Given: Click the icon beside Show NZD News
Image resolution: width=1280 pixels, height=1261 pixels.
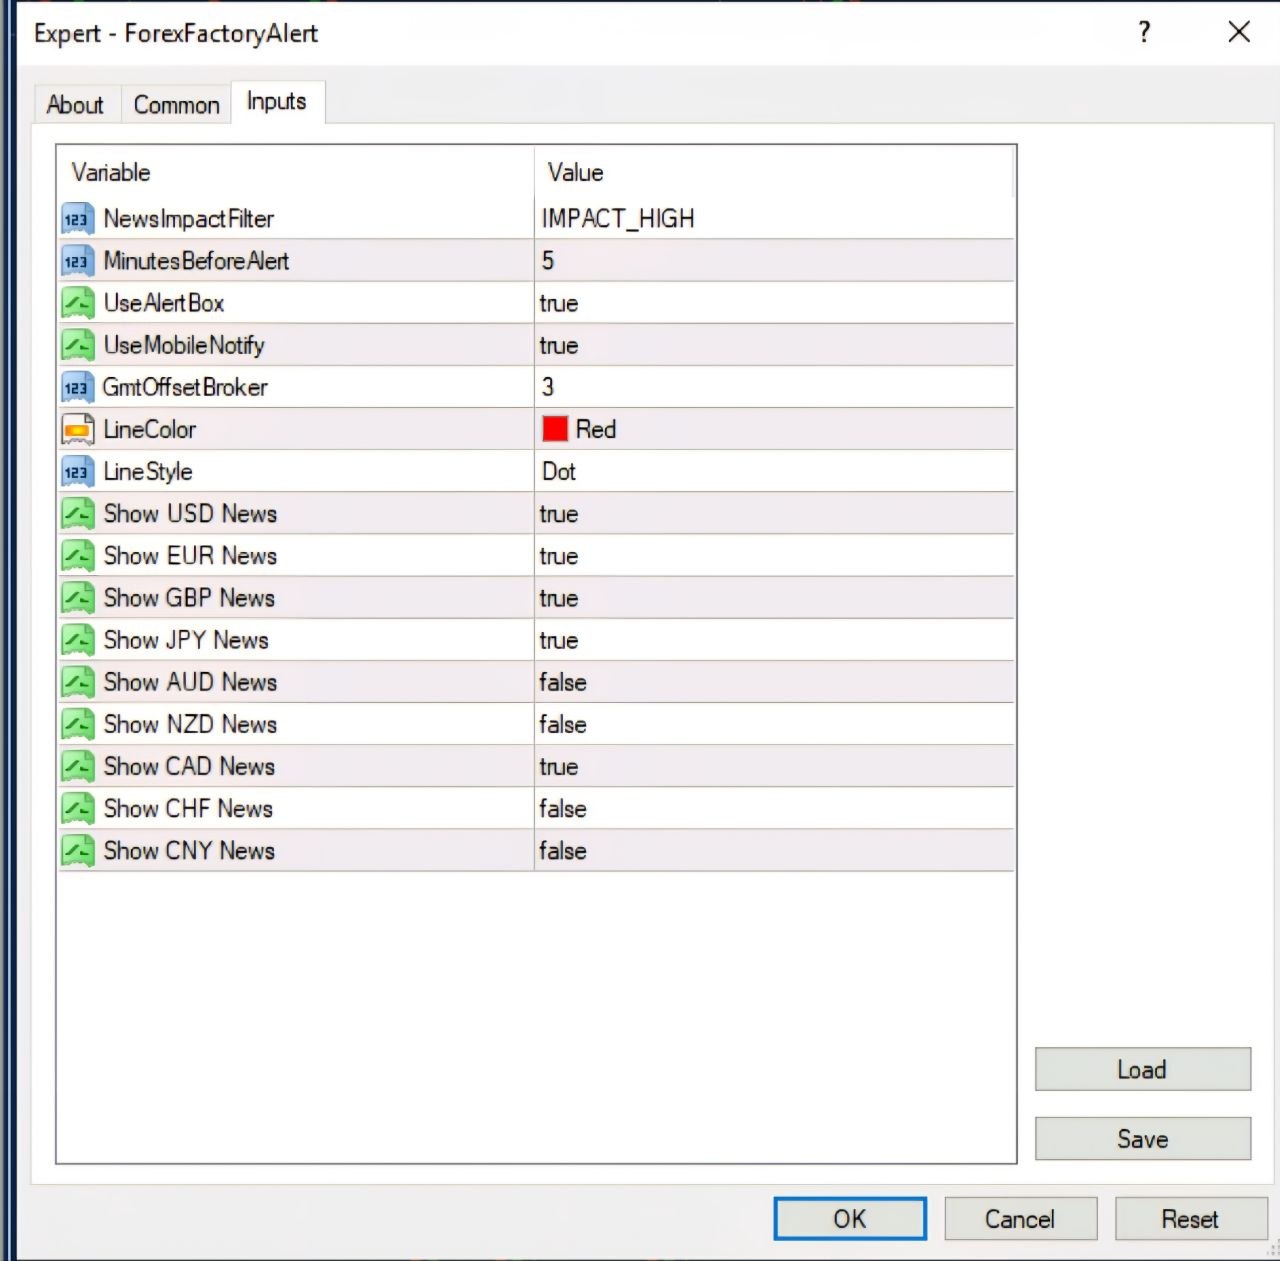Looking at the screenshot, I should (x=78, y=724).
